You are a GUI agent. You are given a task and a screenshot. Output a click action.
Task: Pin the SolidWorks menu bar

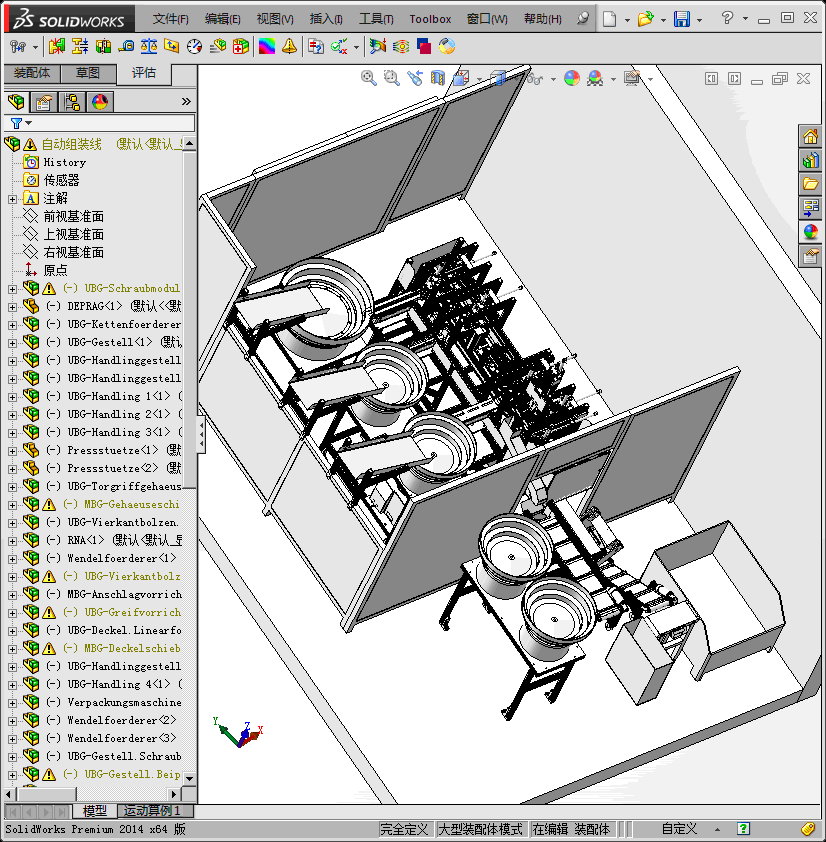[583, 19]
